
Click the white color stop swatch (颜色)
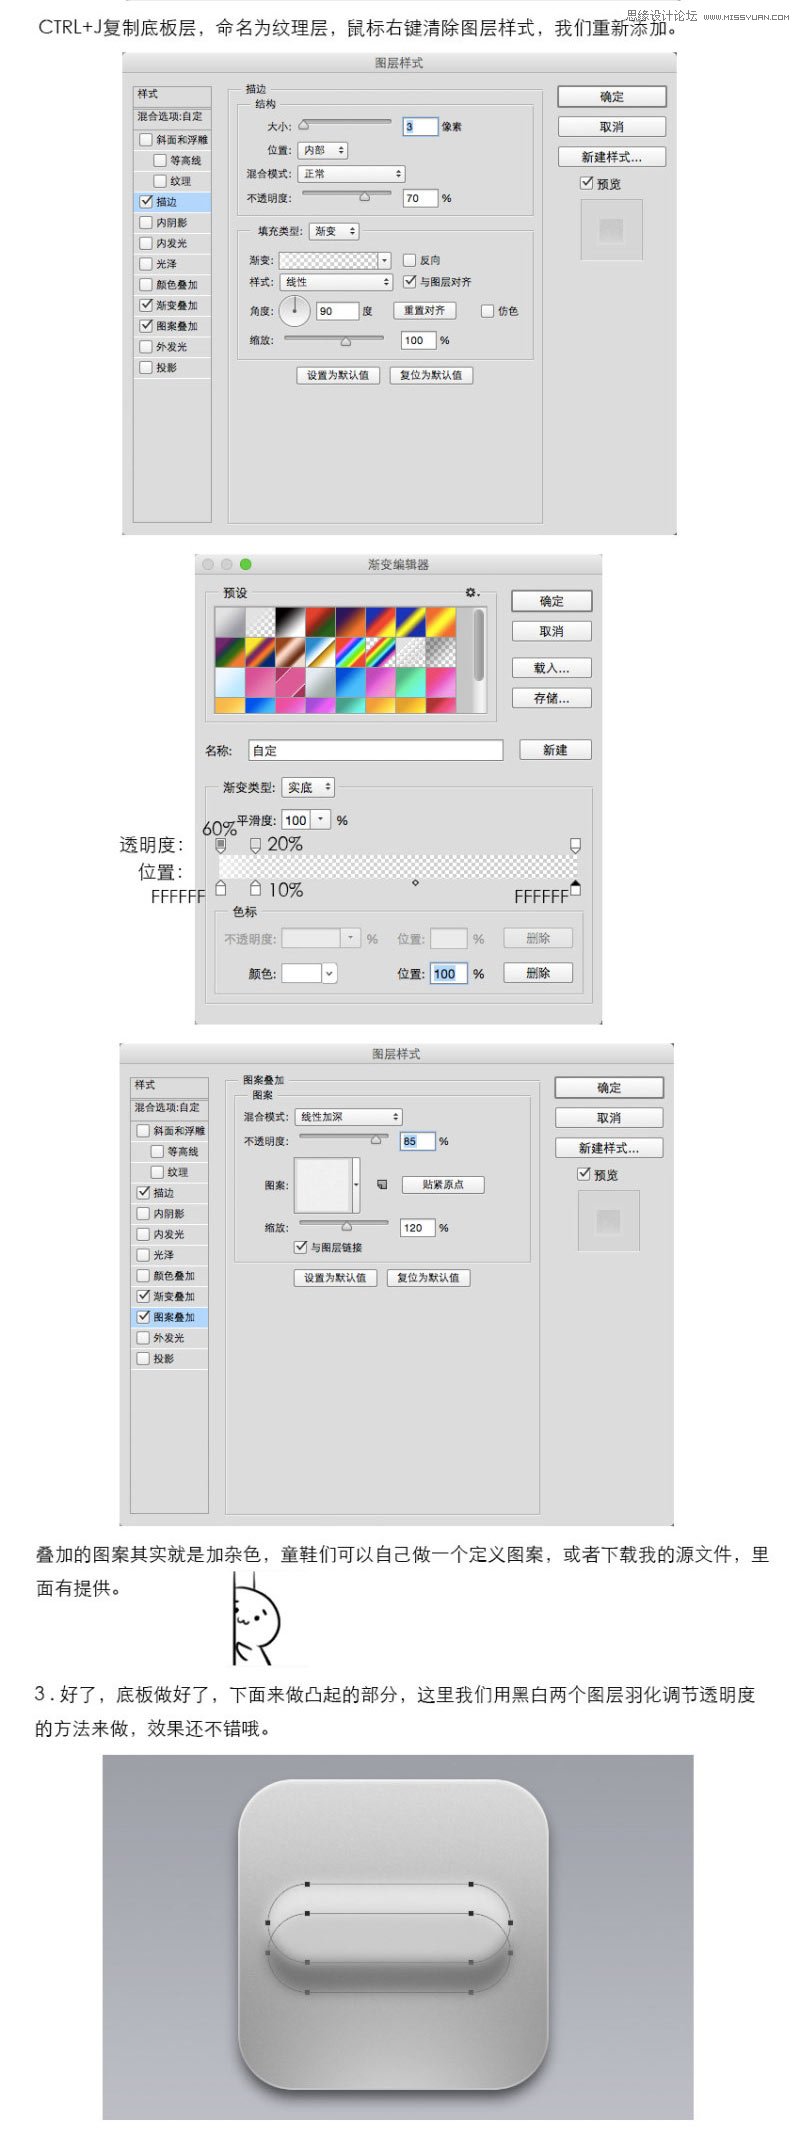[302, 973]
